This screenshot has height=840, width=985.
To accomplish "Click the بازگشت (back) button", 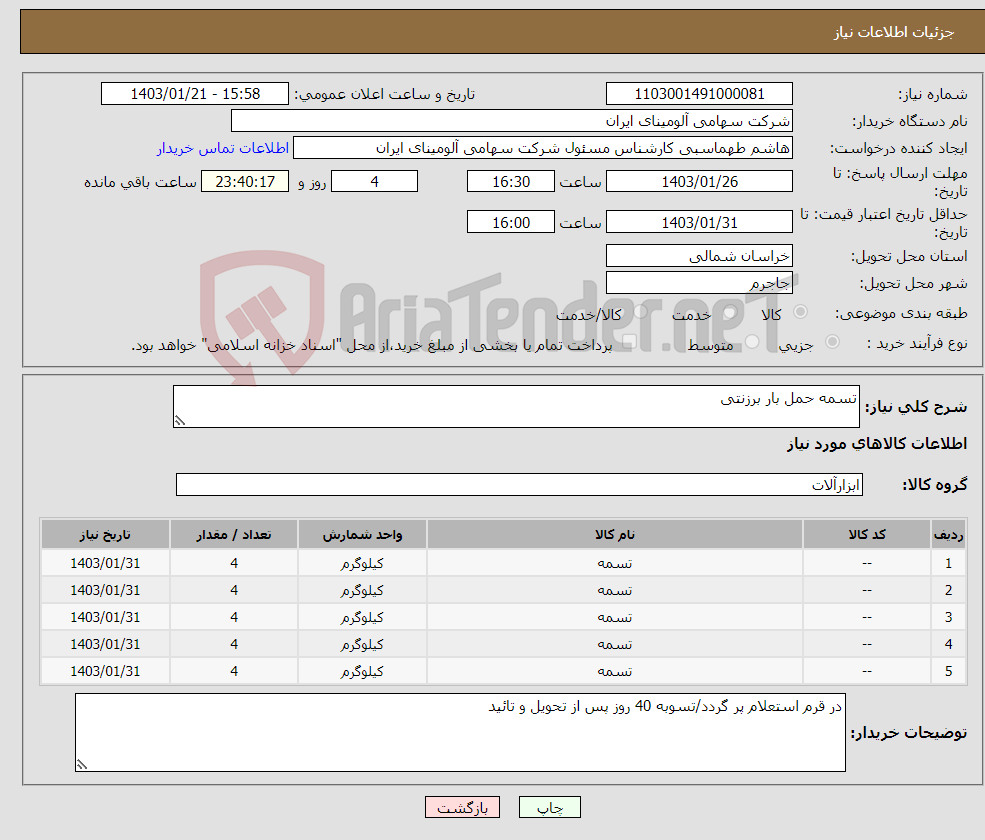I will pos(462,807).
